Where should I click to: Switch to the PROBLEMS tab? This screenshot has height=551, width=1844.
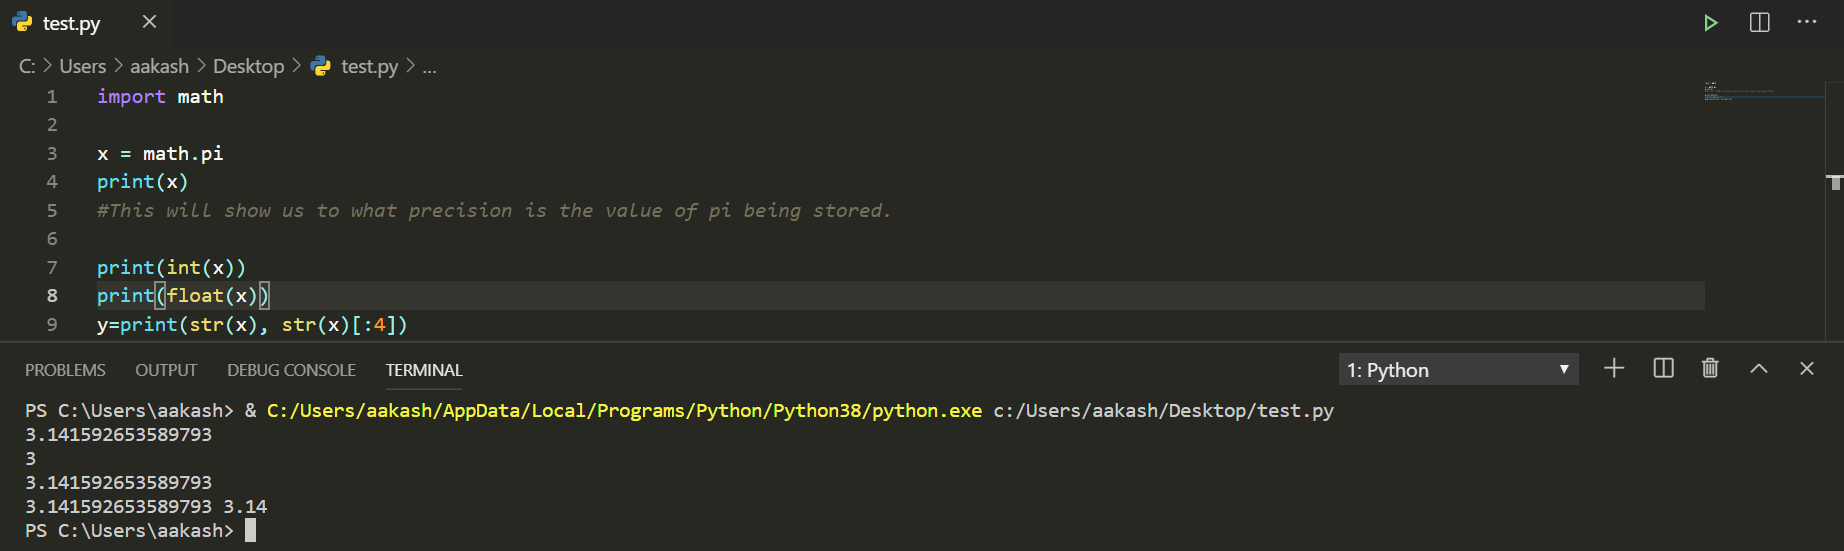(x=65, y=370)
